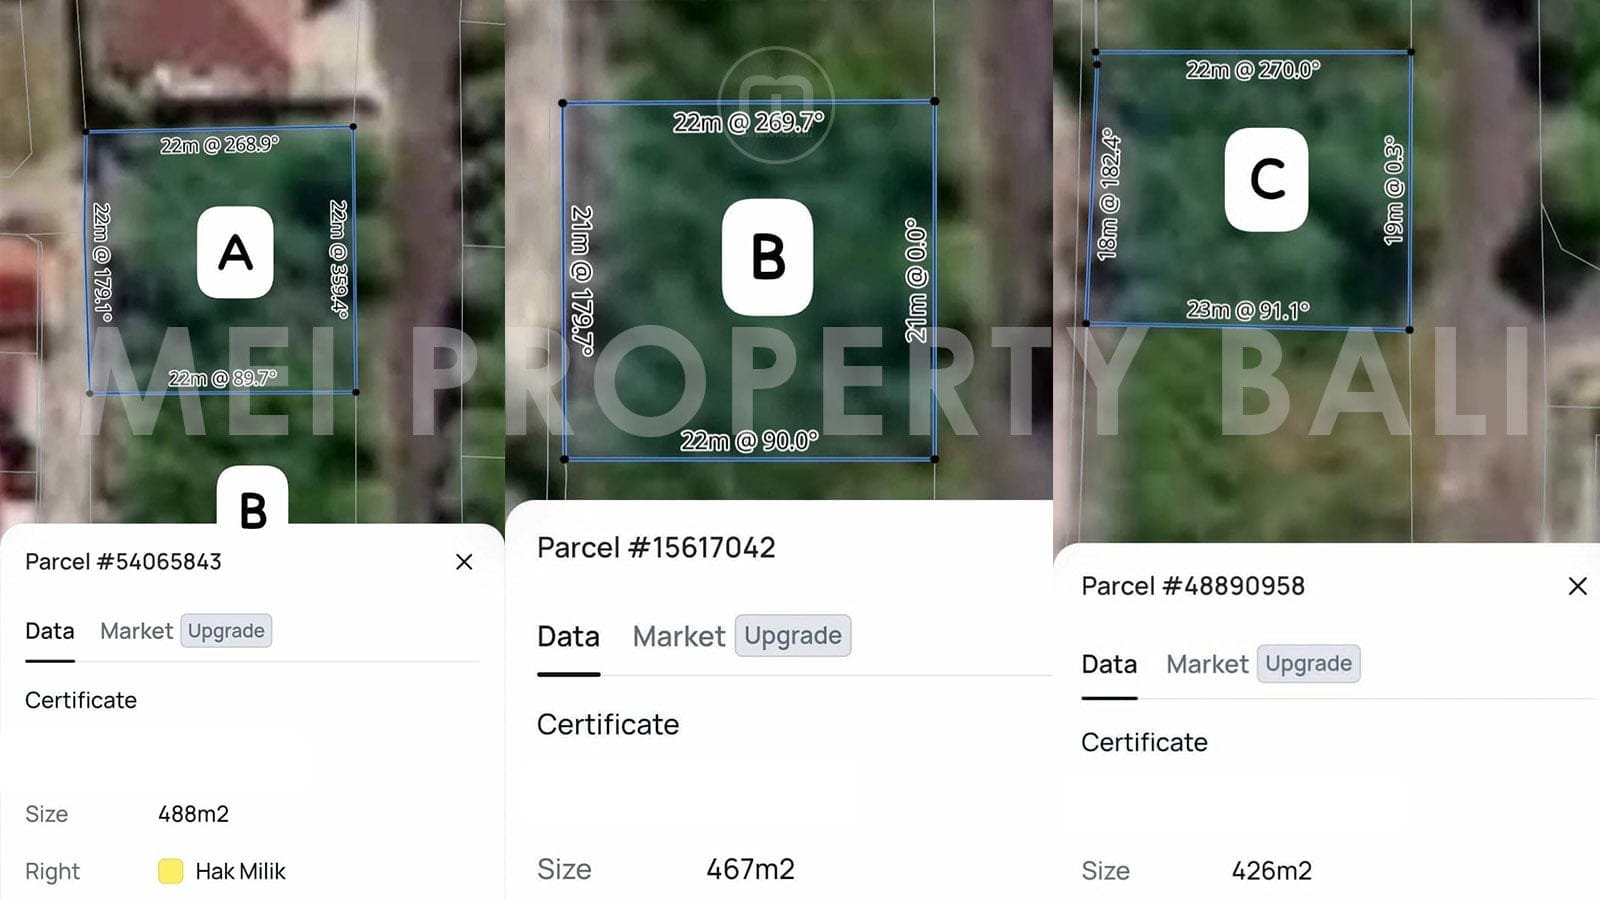
Task: Open the Market tab in Parcel #54065843
Action: point(136,631)
